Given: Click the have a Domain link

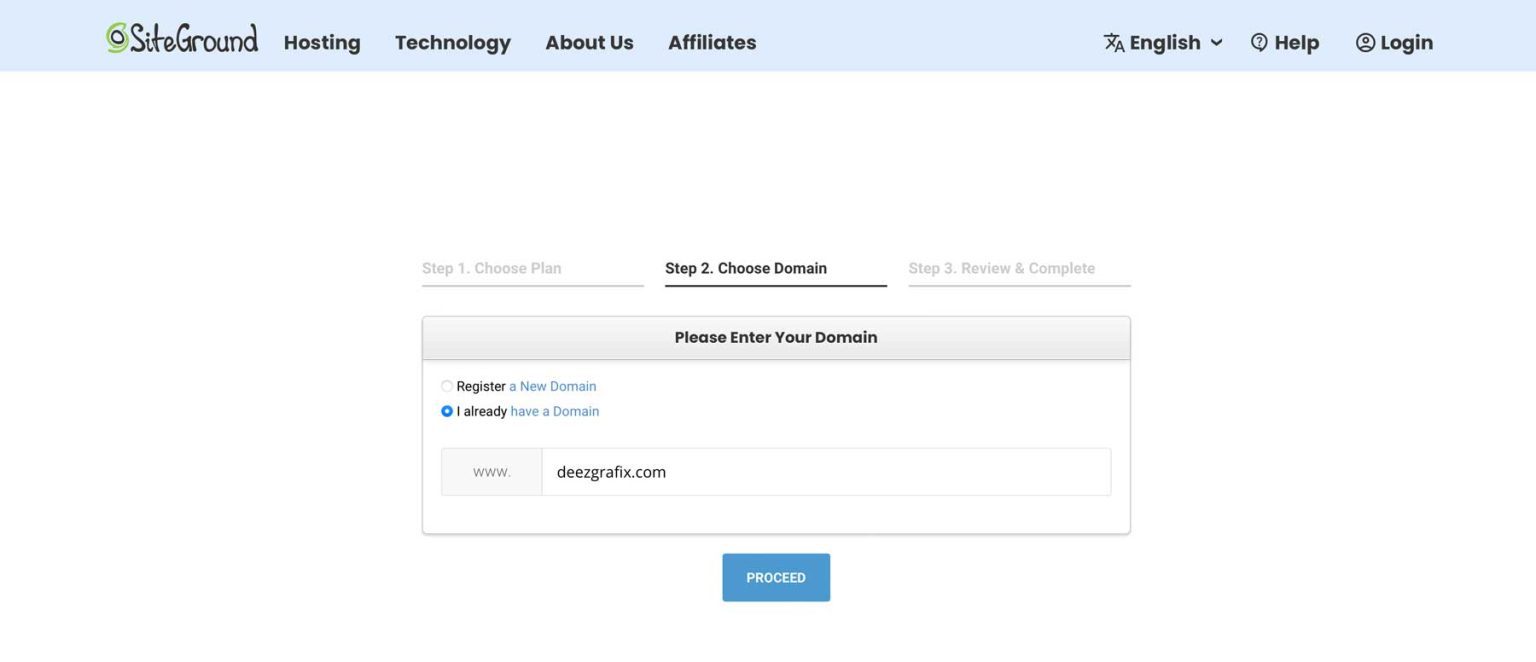Looking at the screenshot, I should 556,410.
